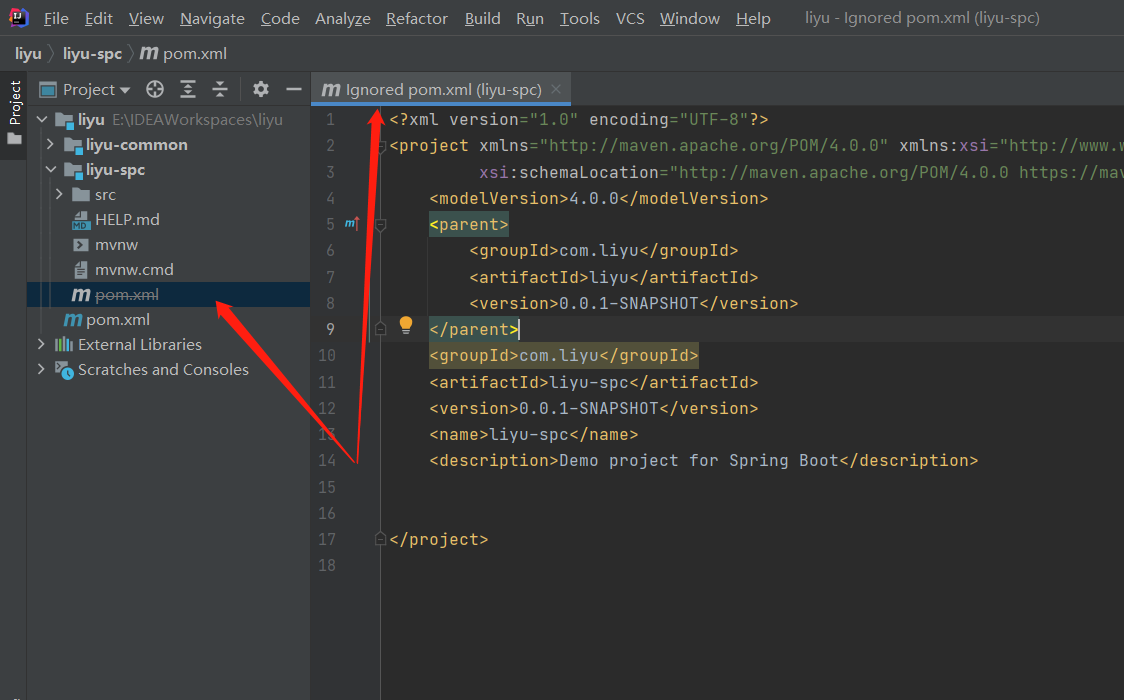Click the closing project tag
1124x700 pixels.
point(439,540)
